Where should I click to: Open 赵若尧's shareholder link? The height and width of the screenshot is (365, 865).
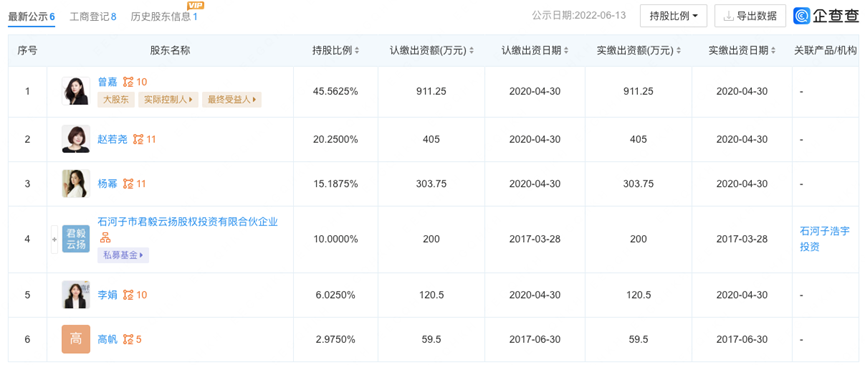[113, 139]
